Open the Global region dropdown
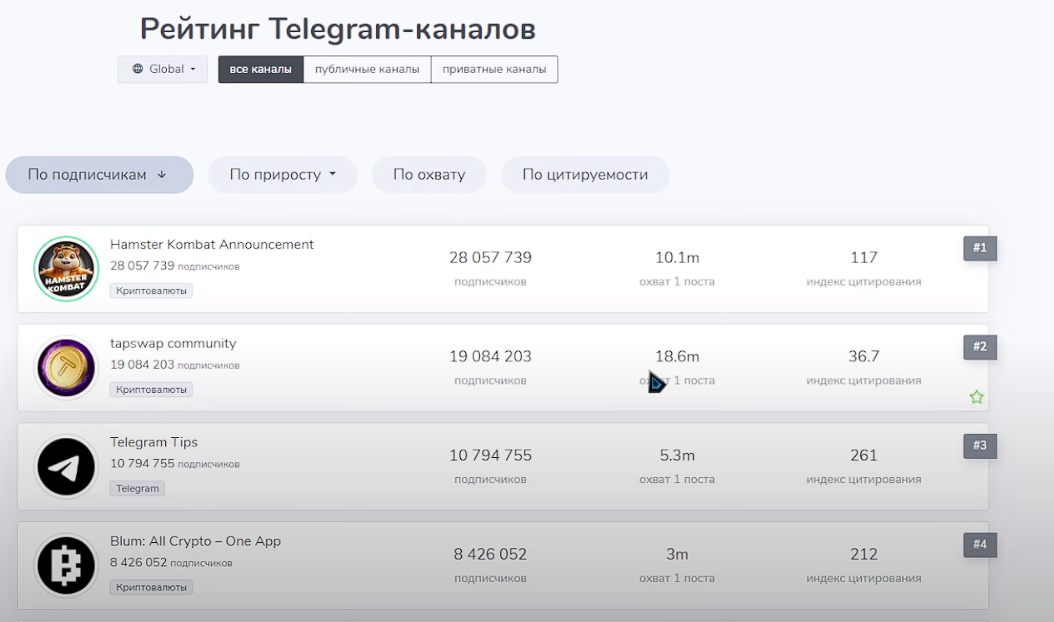 click(x=163, y=69)
